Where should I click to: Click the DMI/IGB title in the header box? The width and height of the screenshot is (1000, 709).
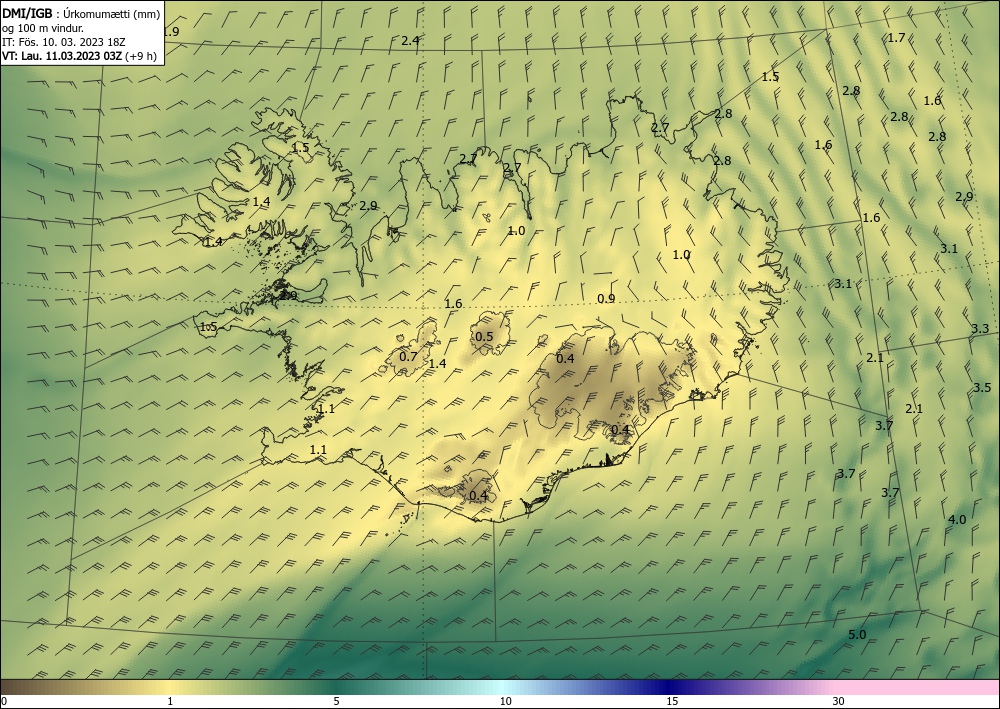(27, 14)
